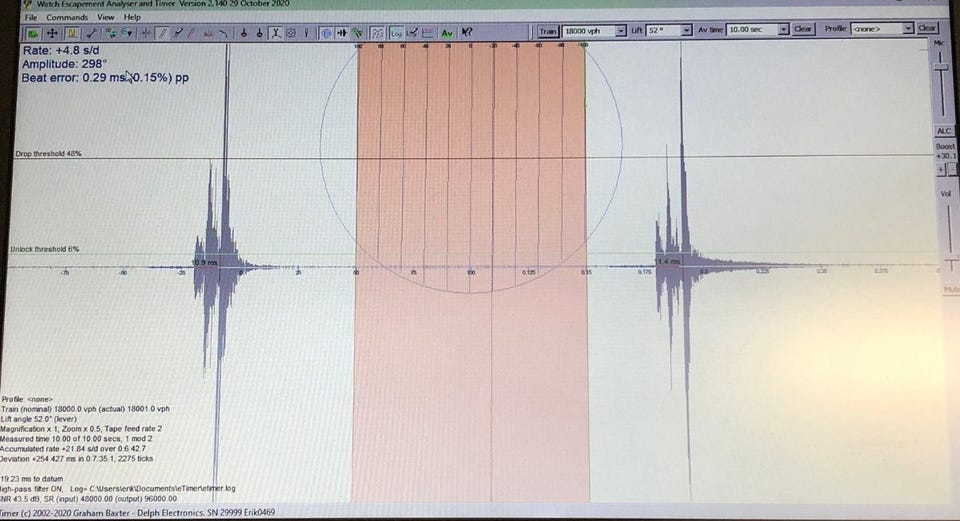Toggle the wavy trace display icon

[378, 33]
